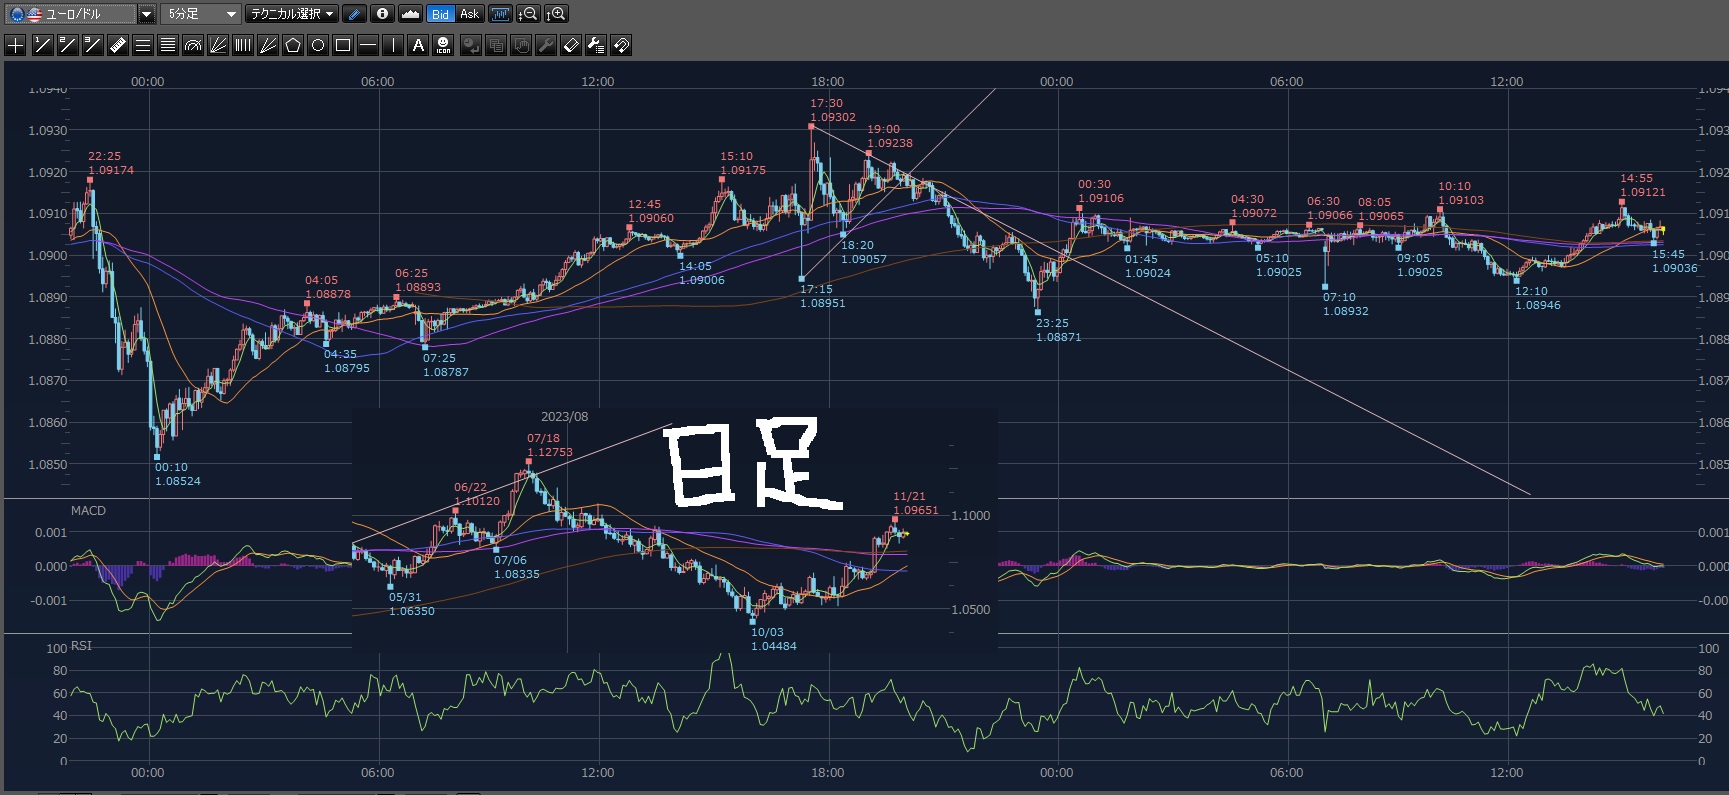Switch price display to Bid

pyautogui.click(x=441, y=14)
